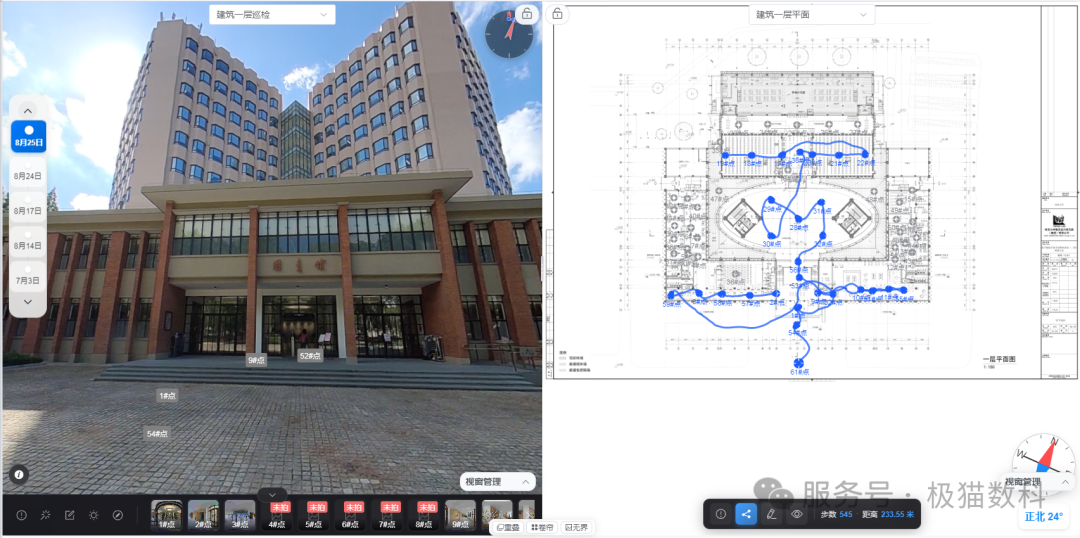This screenshot has height=538, width=1080.
Task: Expand the 视窗管理 panel in the panorama view
Action: 497,482
